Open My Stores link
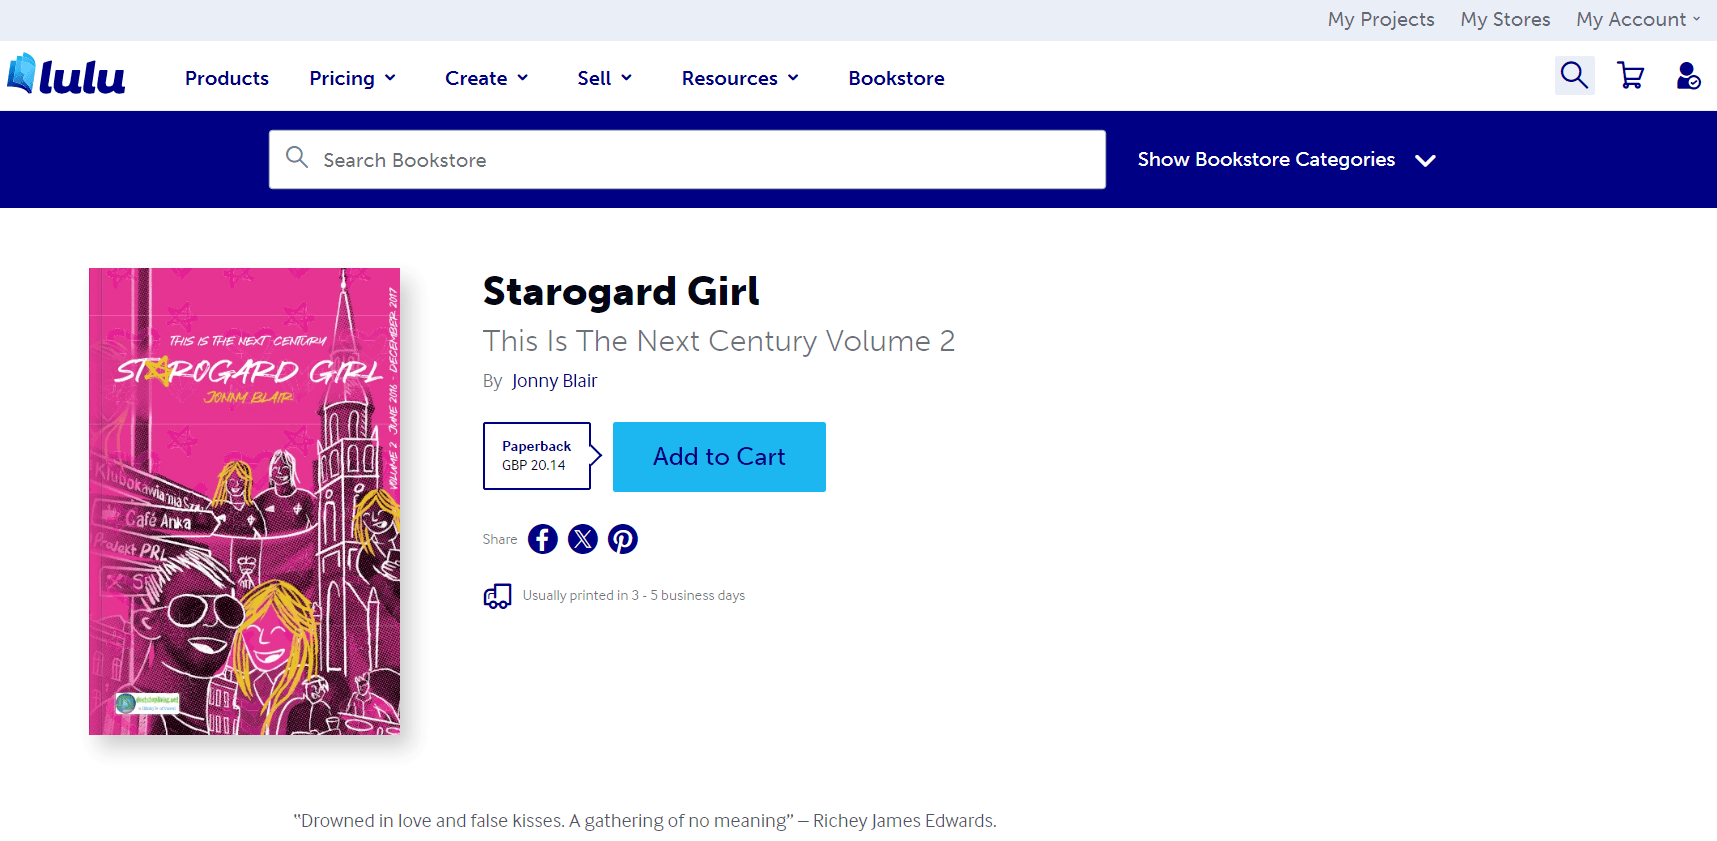Viewport: 1717px width, 841px height. pyautogui.click(x=1505, y=19)
